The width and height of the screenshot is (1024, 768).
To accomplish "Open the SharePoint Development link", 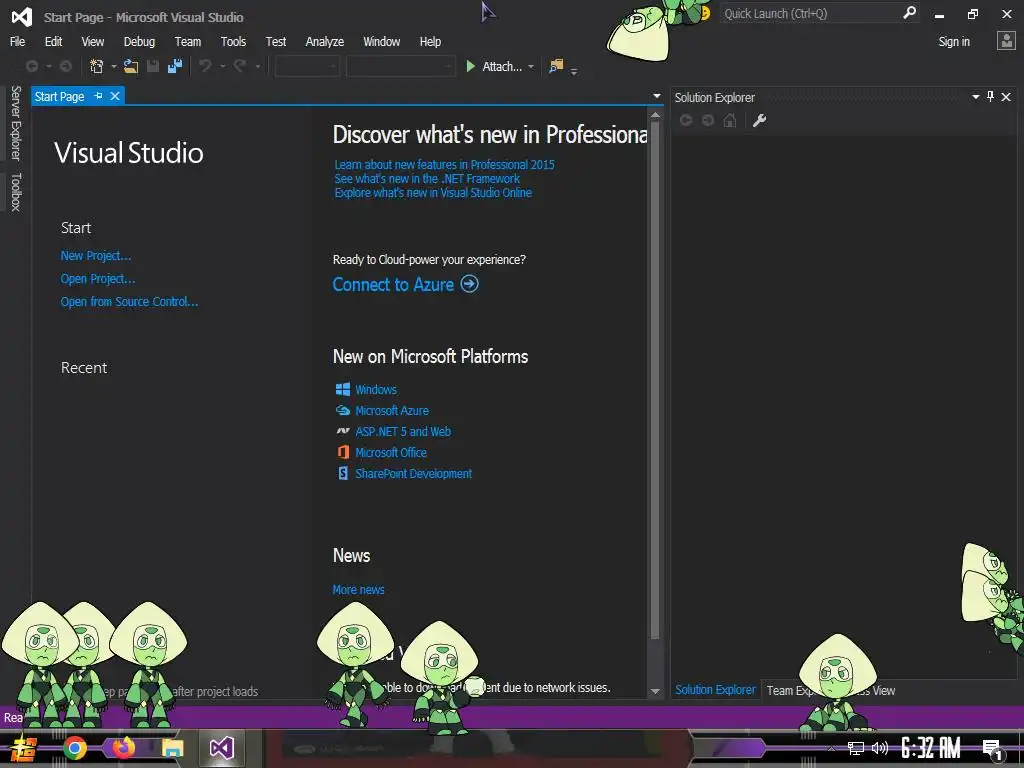I will pyautogui.click(x=413, y=473).
